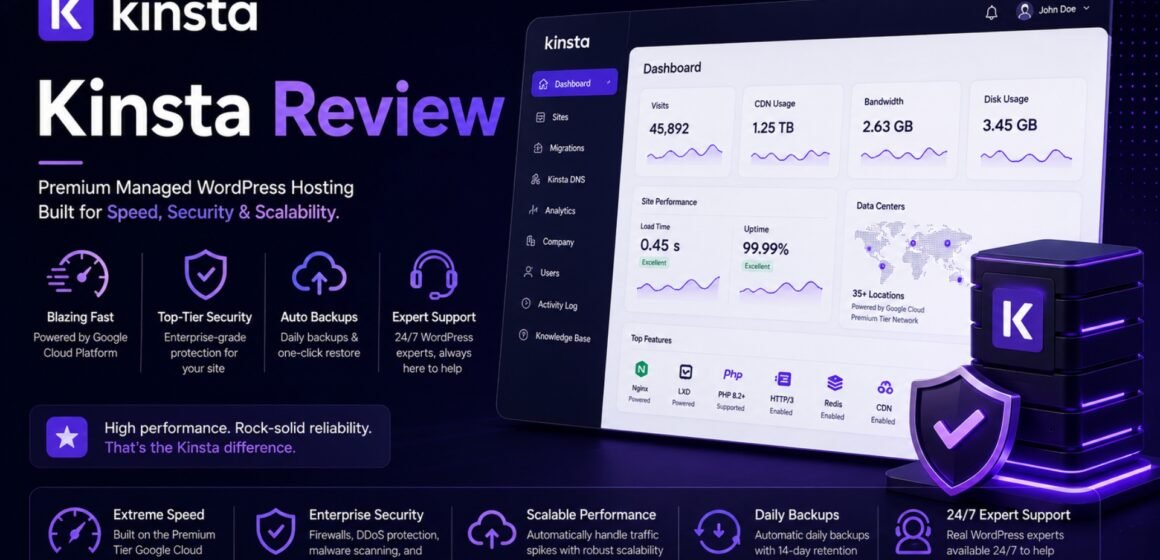Click the CDN Usage 1.25 TB card
The width and height of the screenshot is (1160, 560).
[791, 130]
